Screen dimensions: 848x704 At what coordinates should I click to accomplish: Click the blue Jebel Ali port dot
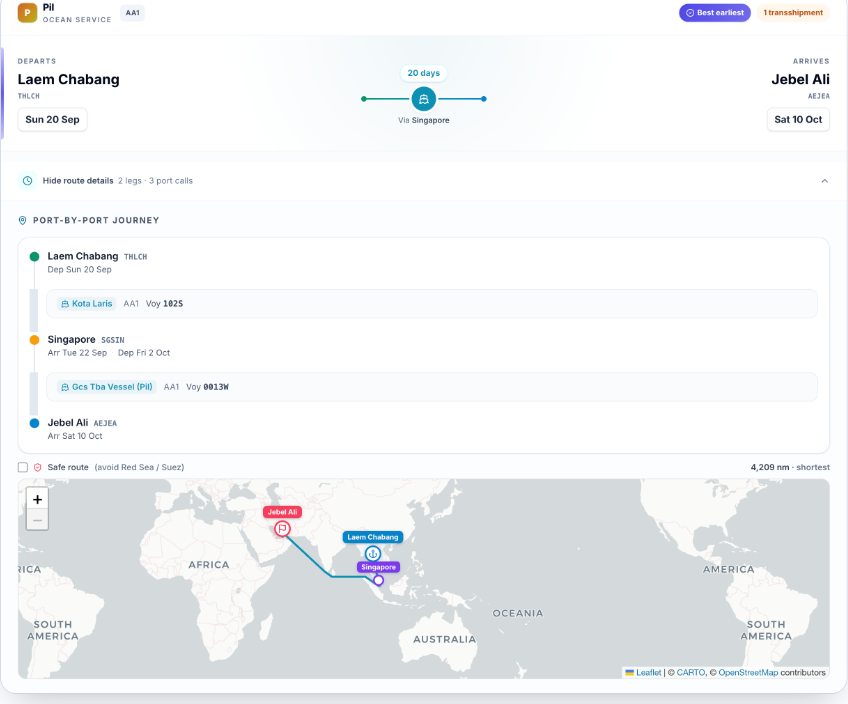tap(35, 423)
